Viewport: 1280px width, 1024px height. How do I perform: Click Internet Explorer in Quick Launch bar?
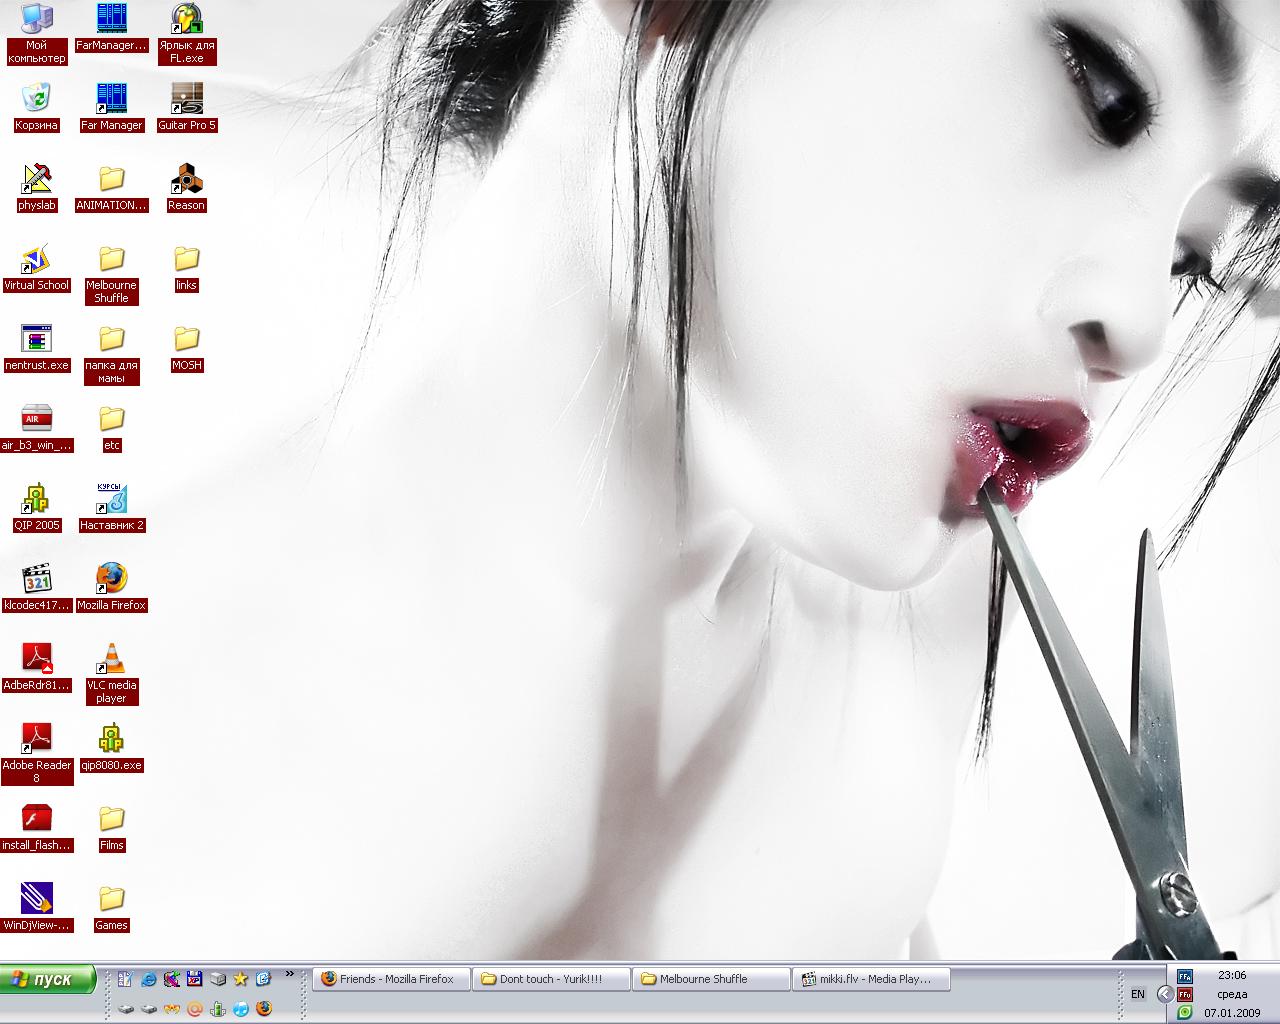149,979
